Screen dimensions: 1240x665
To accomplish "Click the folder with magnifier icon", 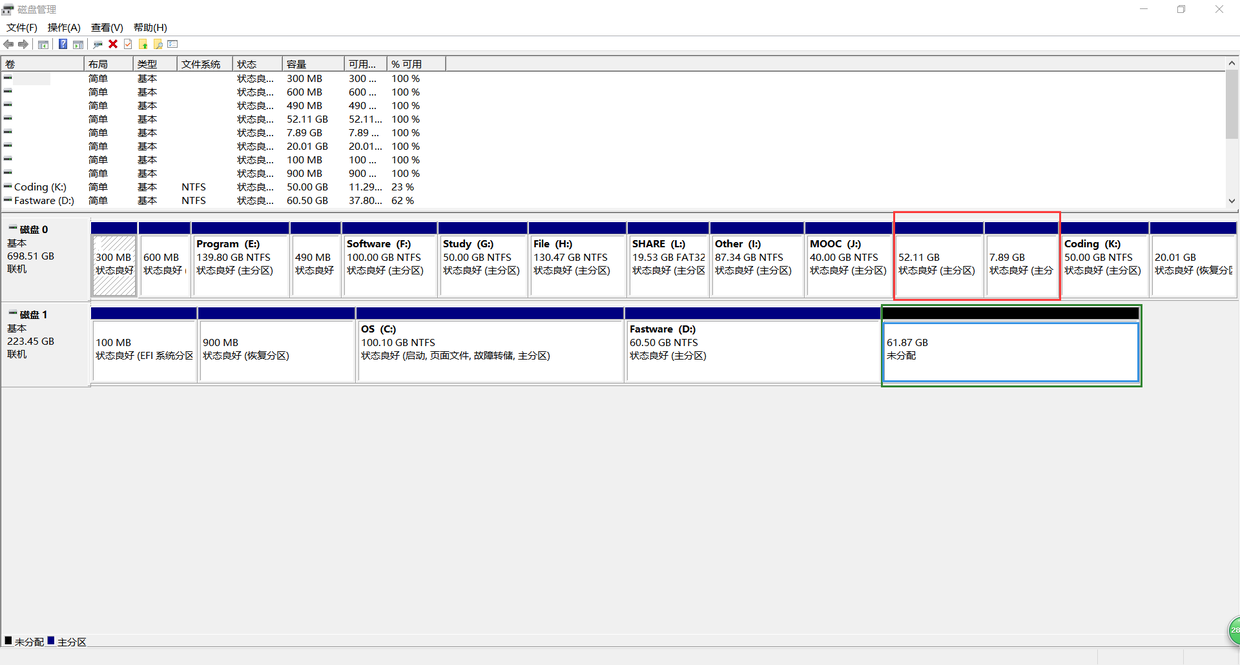I will click(157, 44).
